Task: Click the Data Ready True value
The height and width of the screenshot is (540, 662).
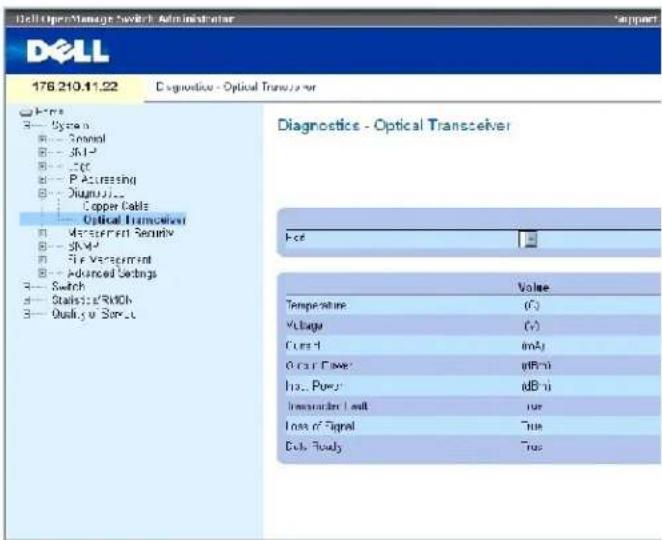Action: pyautogui.click(x=532, y=446)
